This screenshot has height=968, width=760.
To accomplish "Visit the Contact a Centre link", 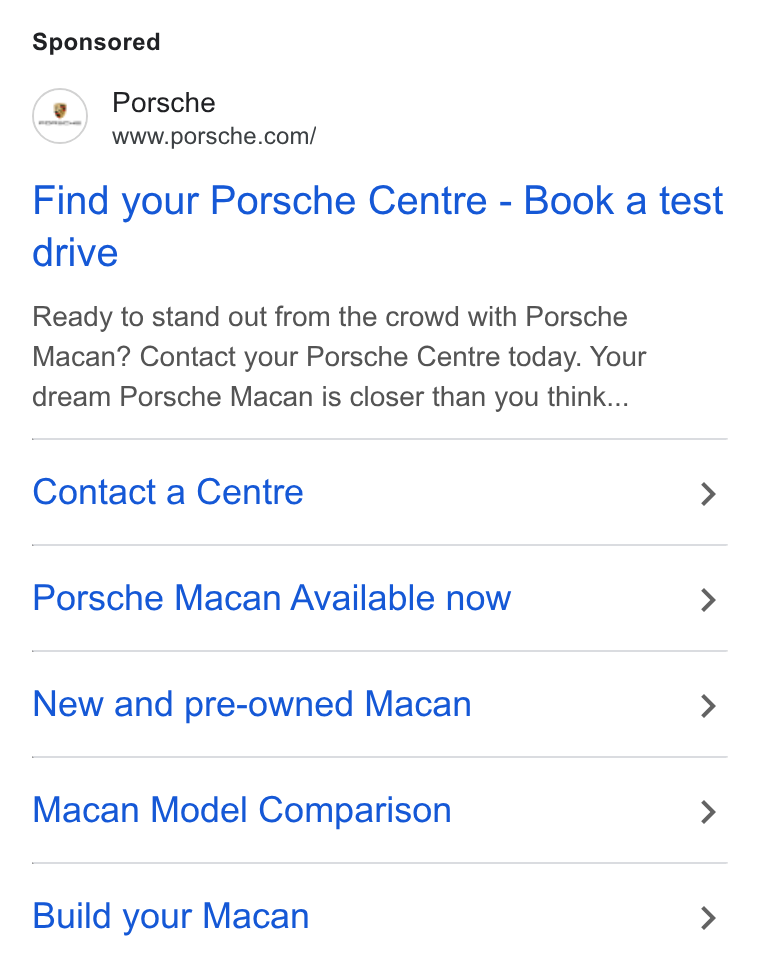I will [168, 492].
